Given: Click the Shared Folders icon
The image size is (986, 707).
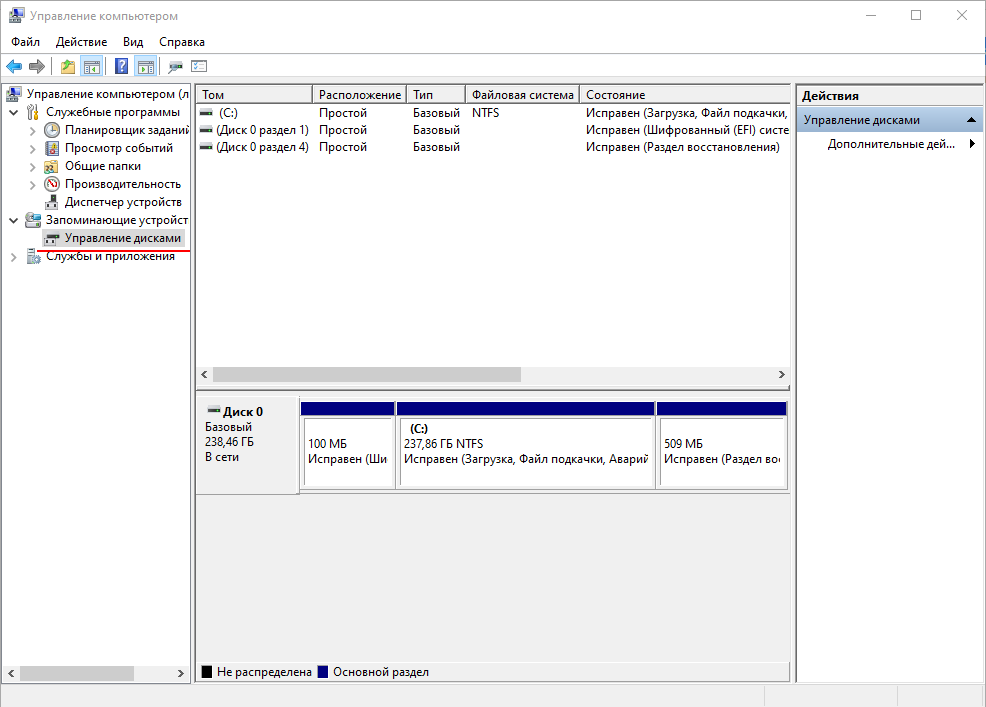Looking at the screenshot, I should (x=52, y=167).
